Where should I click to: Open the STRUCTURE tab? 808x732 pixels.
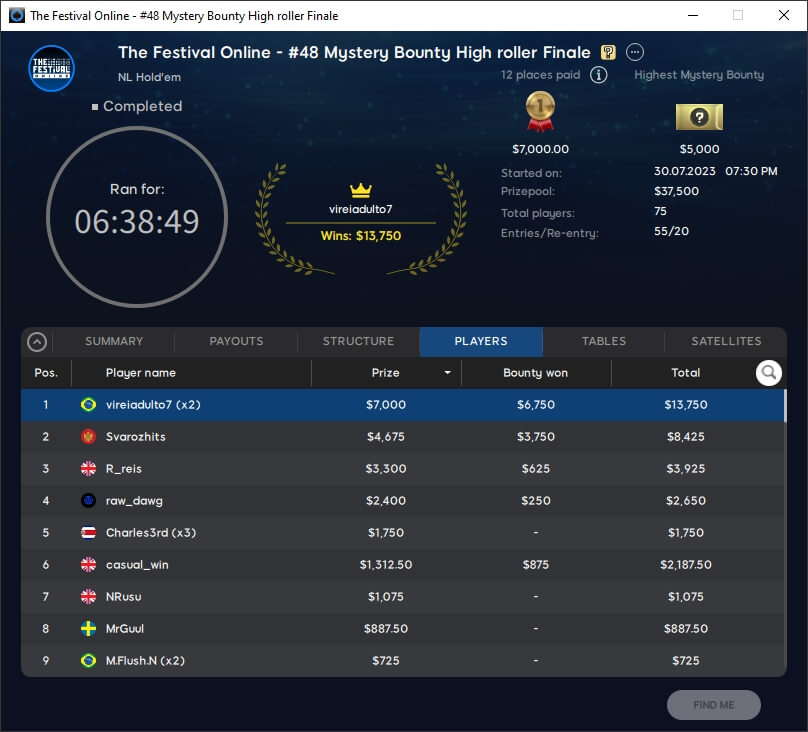click(x=358, y=341)
